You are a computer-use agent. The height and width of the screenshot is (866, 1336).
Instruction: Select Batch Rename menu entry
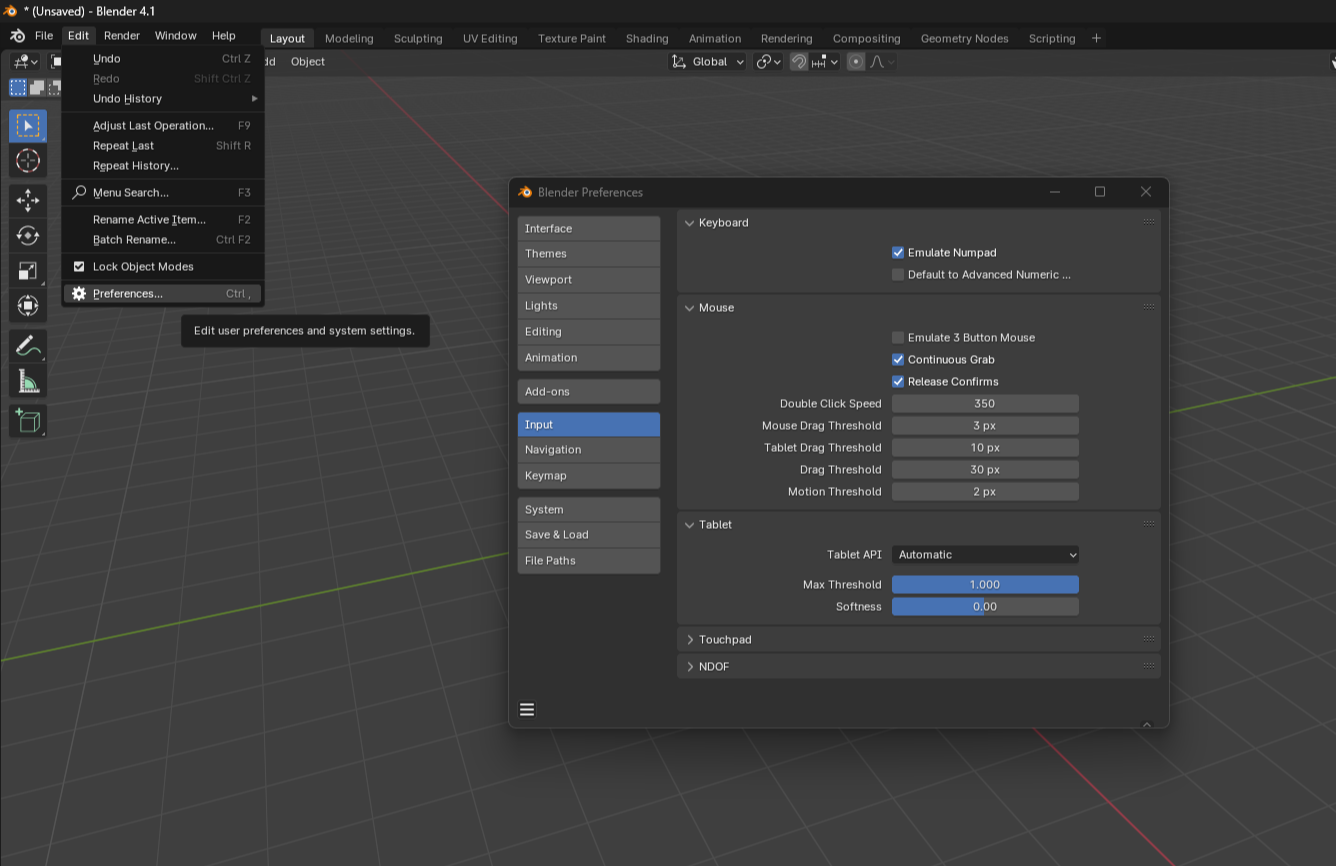coord(163,240)
